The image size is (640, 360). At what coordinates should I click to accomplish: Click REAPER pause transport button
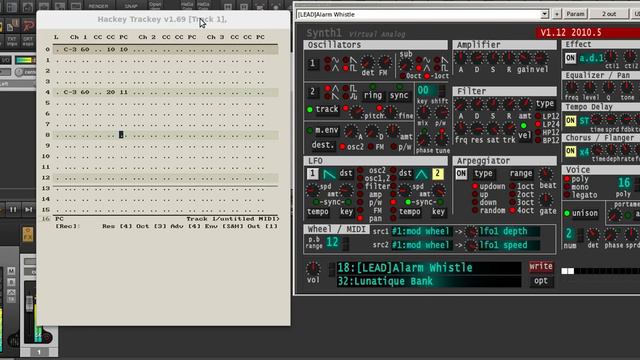(13, 209)
